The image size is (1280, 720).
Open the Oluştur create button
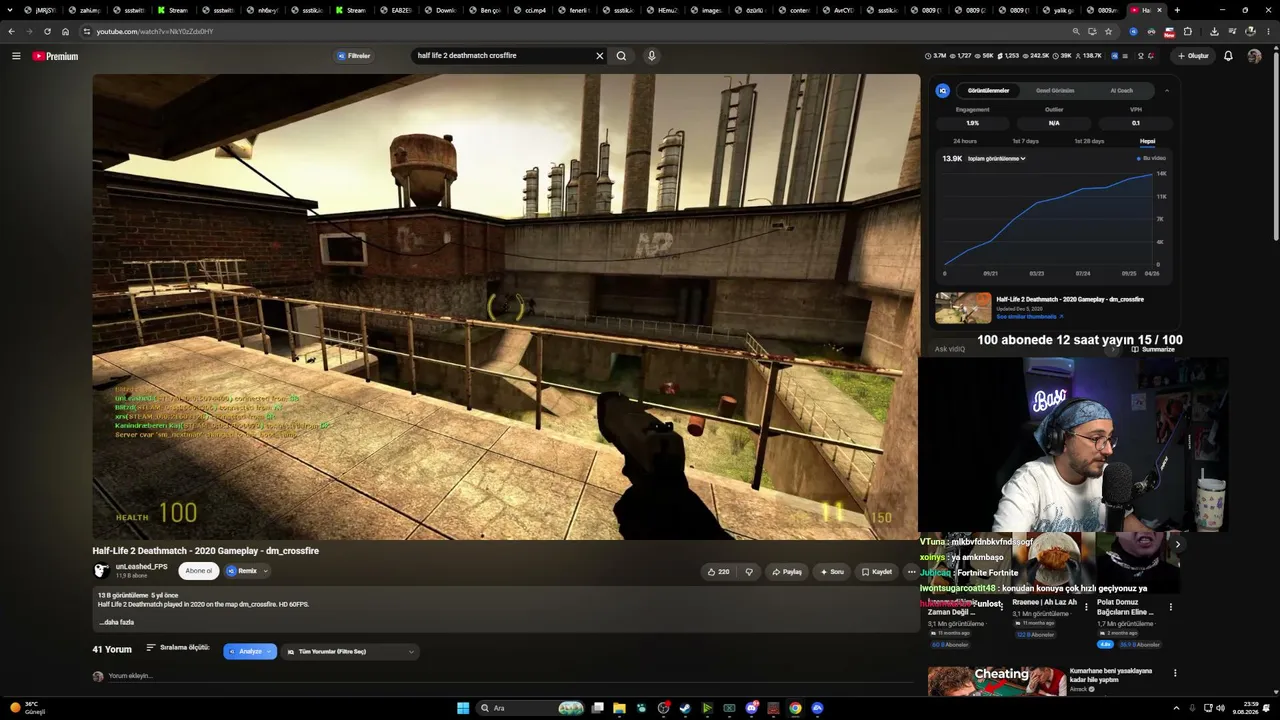click(x=1193, y=56)
